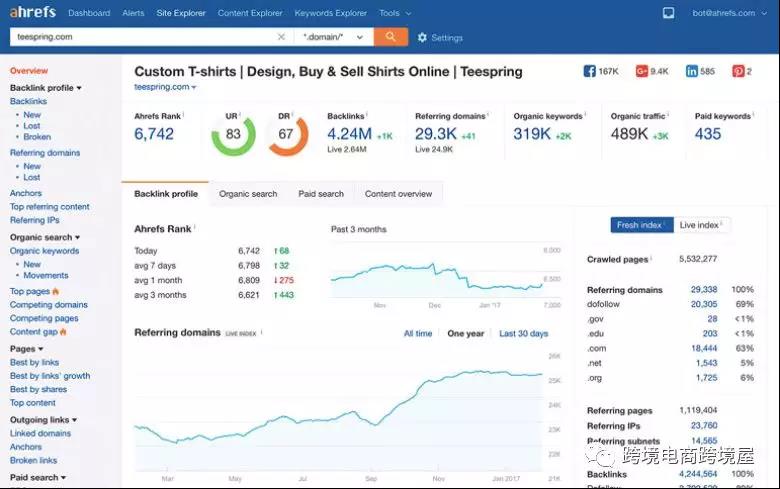780x489 pixels.
Task: Select All time chart range
Action: pyautogui.click(x=418, y=333)
